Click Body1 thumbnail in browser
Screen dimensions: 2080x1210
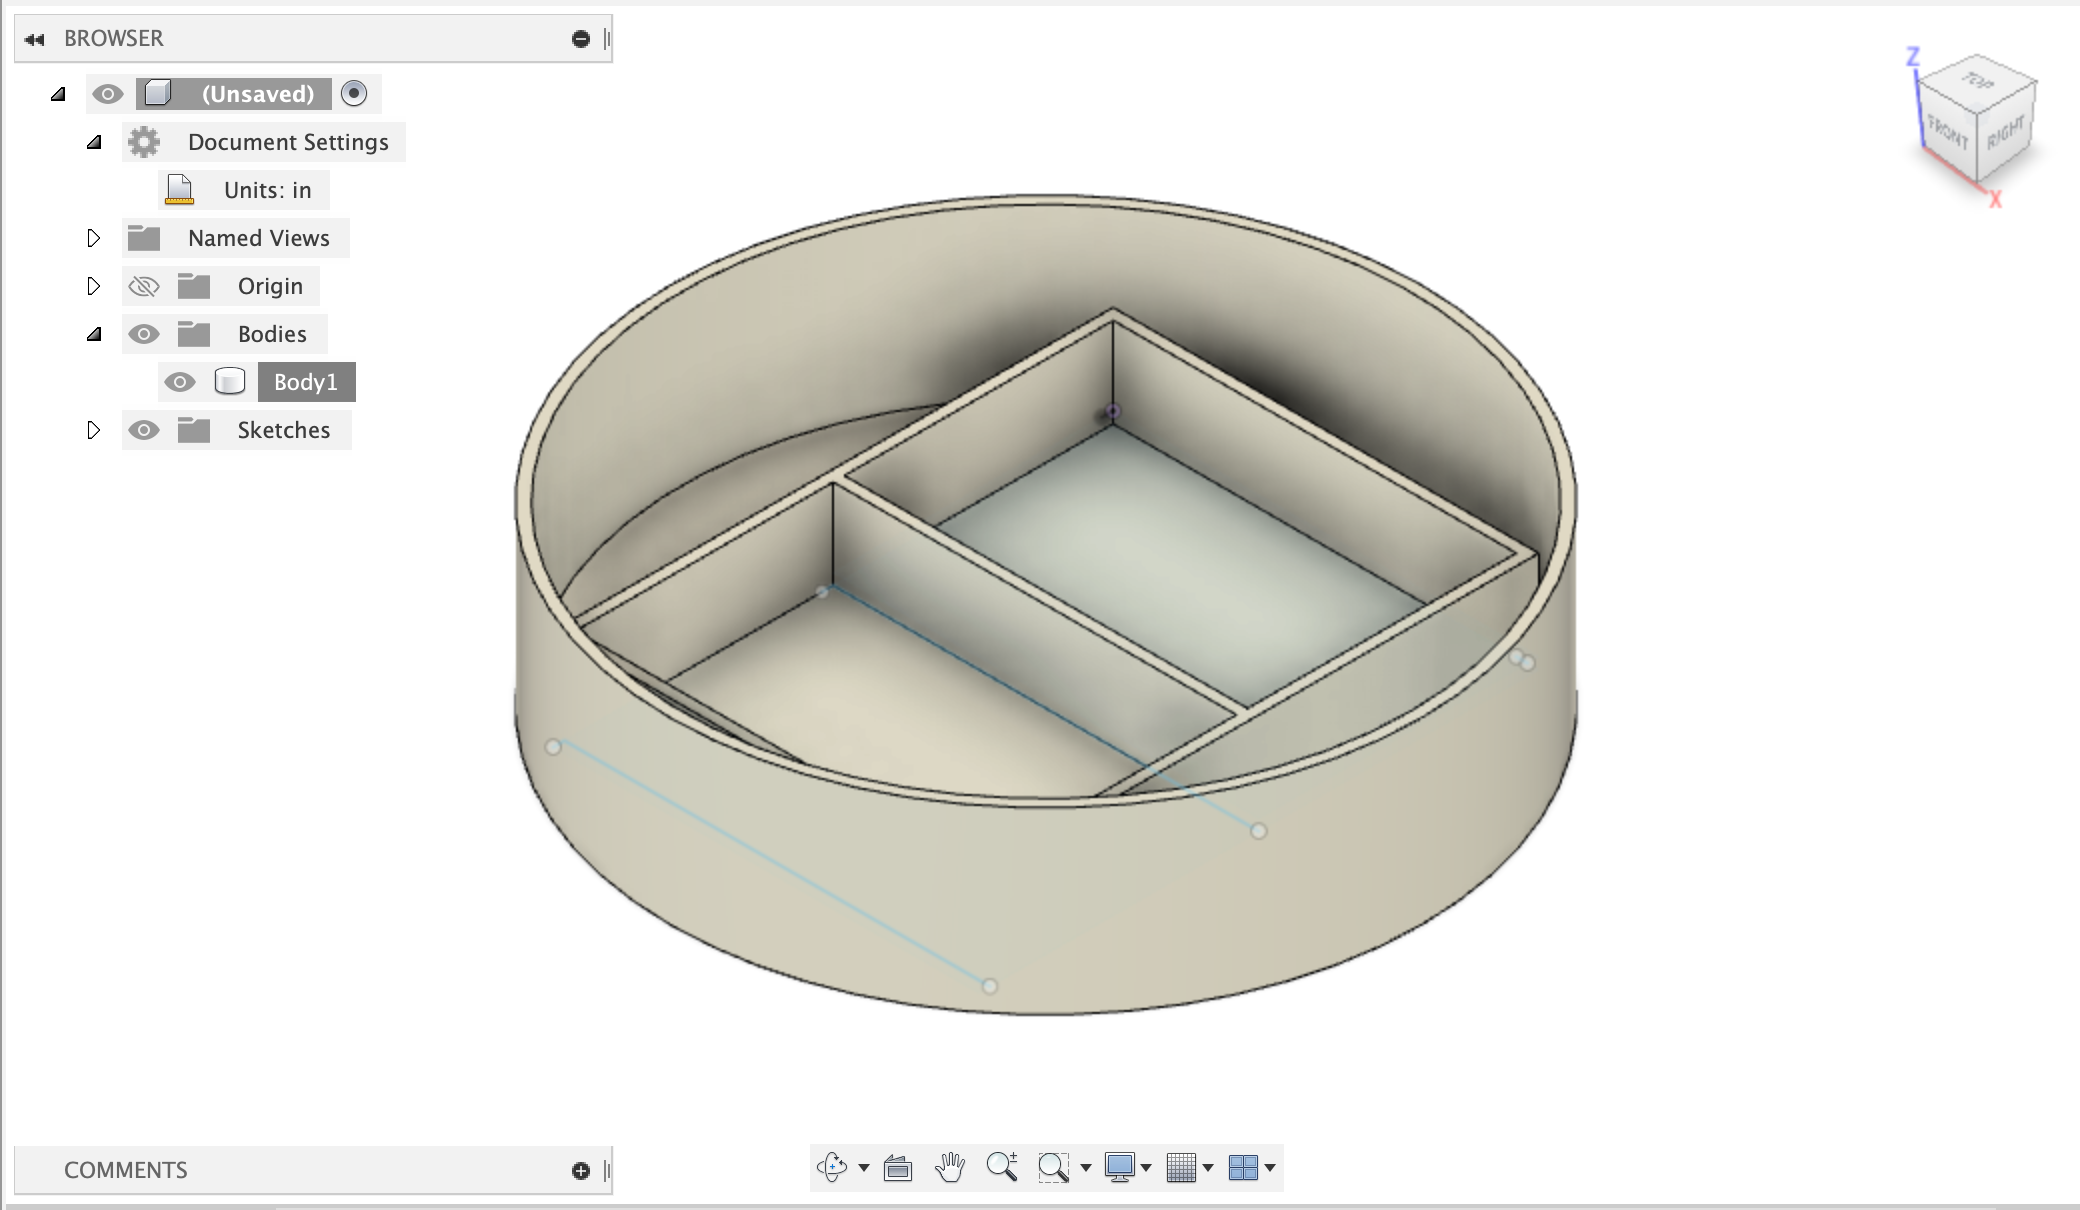pos(229,382)
